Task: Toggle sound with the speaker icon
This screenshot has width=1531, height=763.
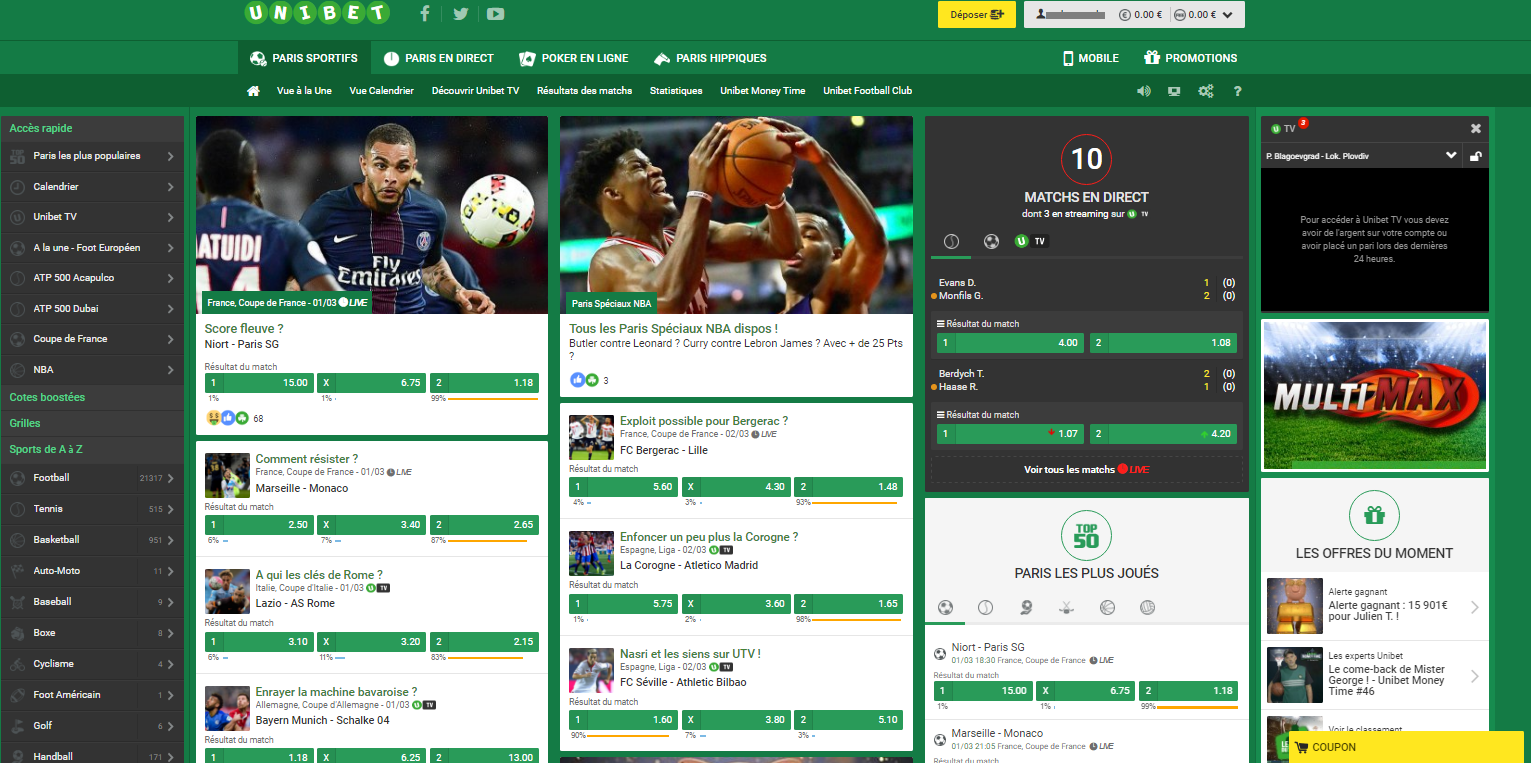Action: [x=1144, y=91]
